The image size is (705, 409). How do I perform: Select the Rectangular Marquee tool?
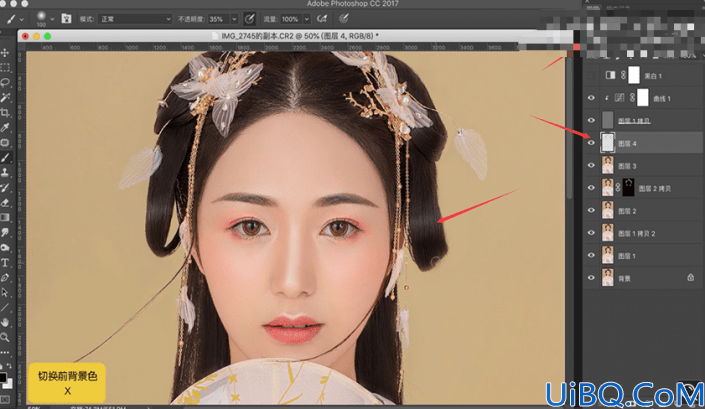pos(5,68)
